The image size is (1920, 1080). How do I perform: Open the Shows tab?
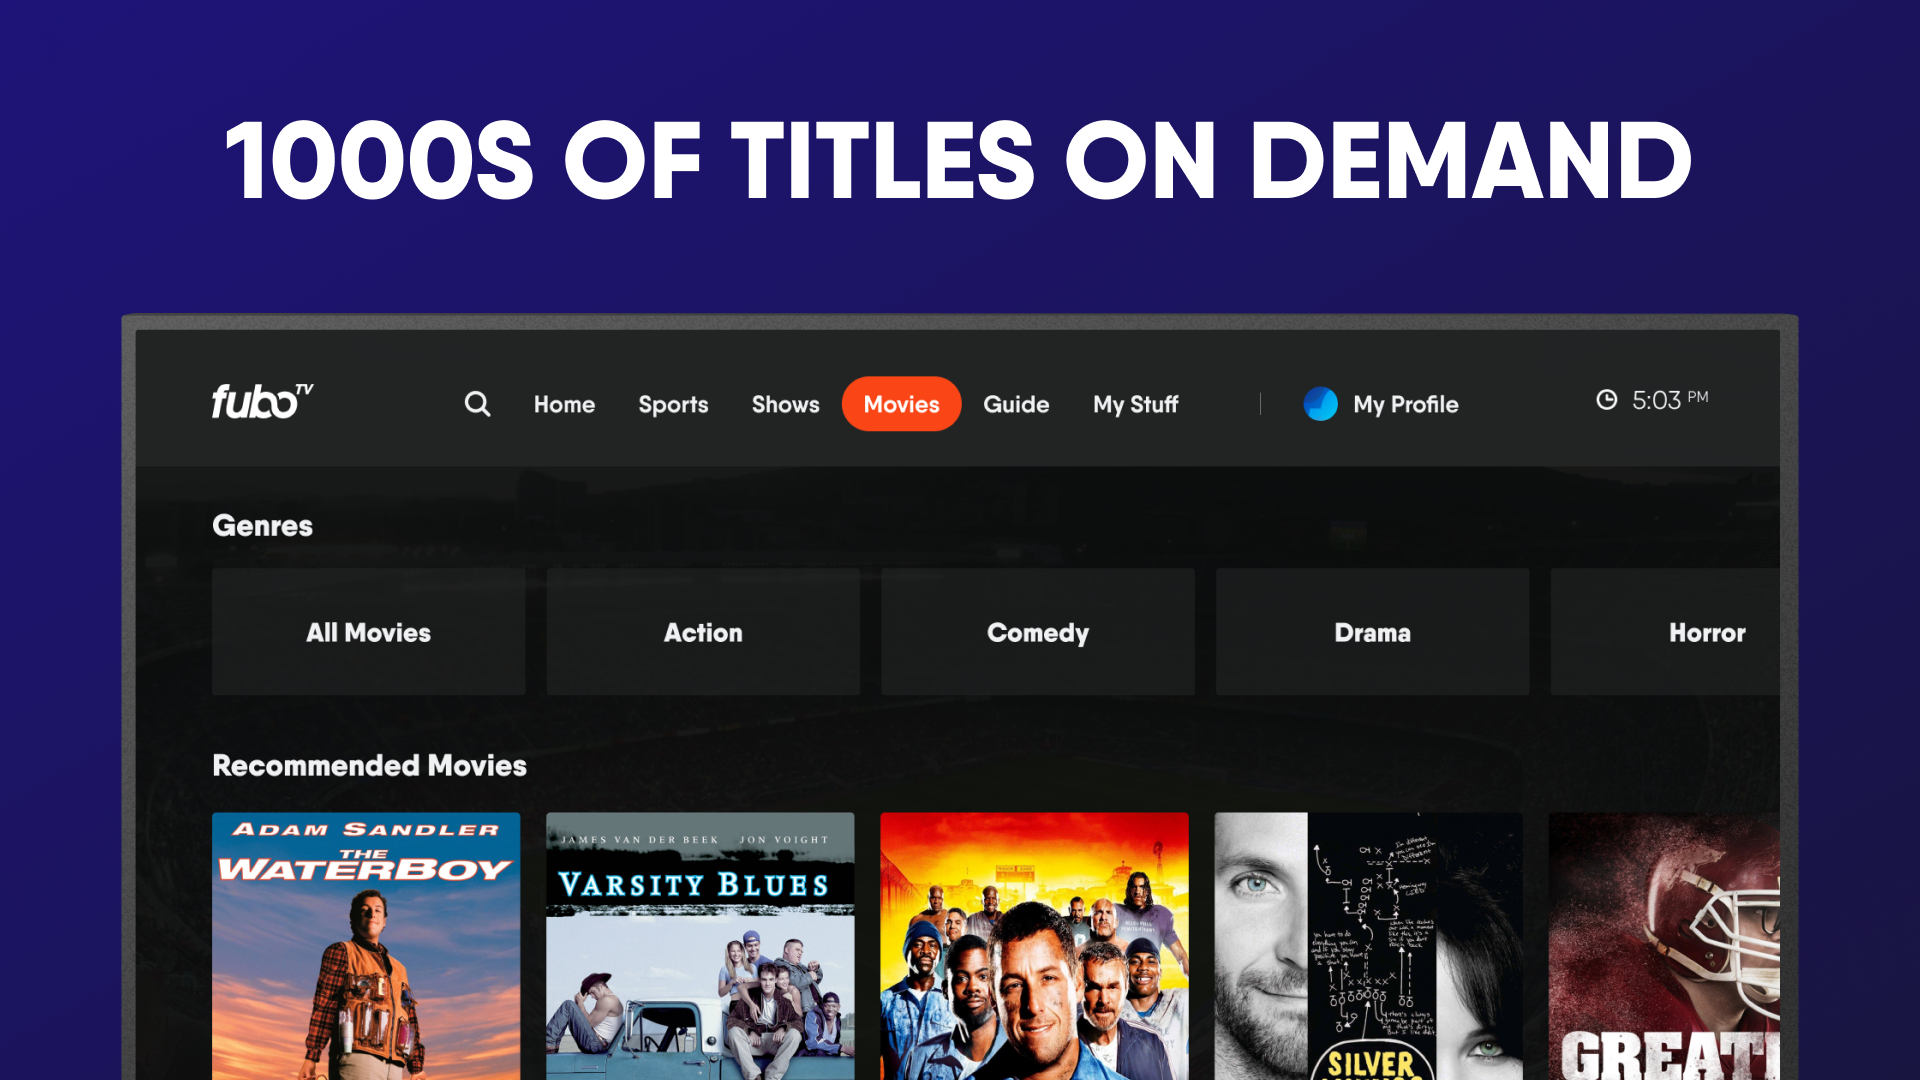coord(785,404)
